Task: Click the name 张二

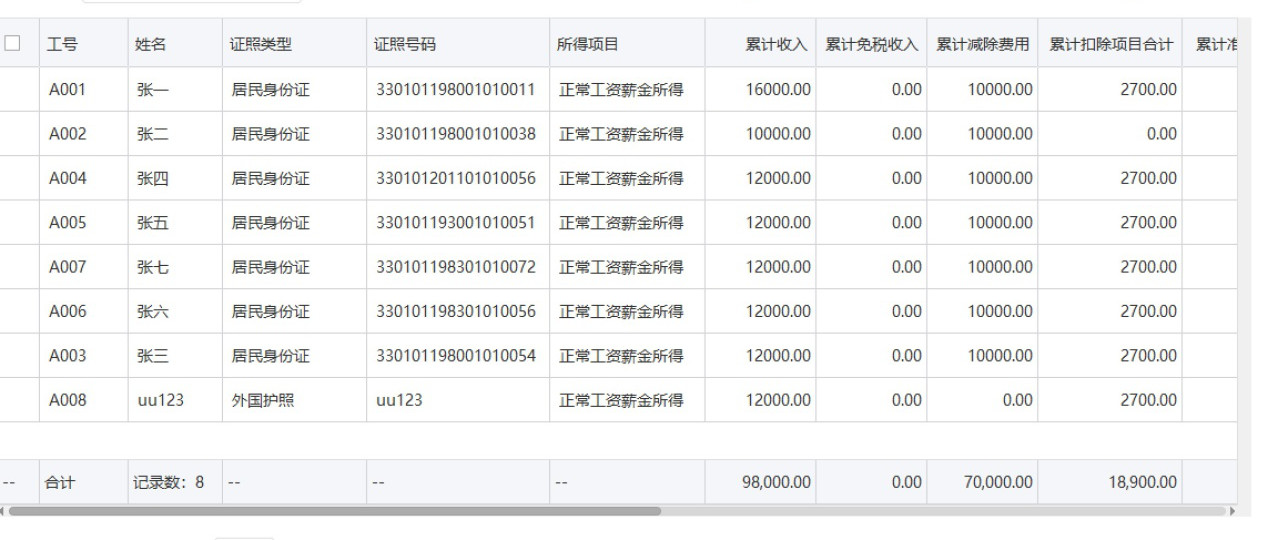Action: (x=152, y=134)
